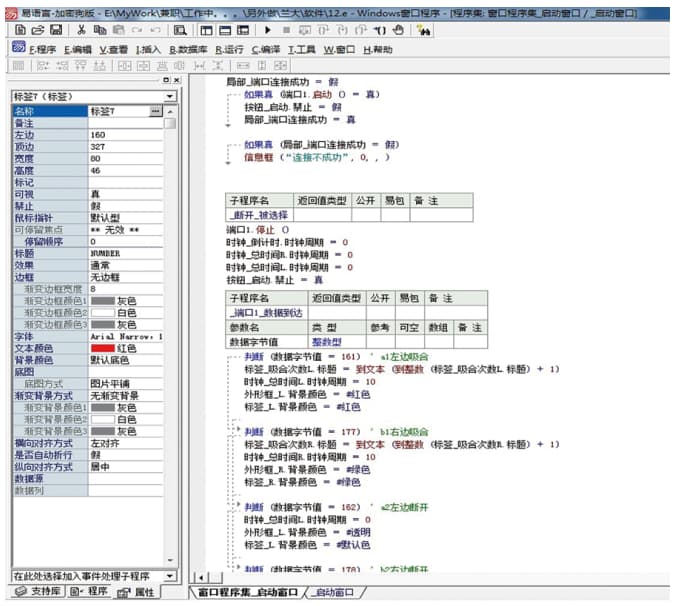The height and width of the screenshot is (606, 678).
Task: Click the application logo beside the menu bar
Action: (19, 47)
